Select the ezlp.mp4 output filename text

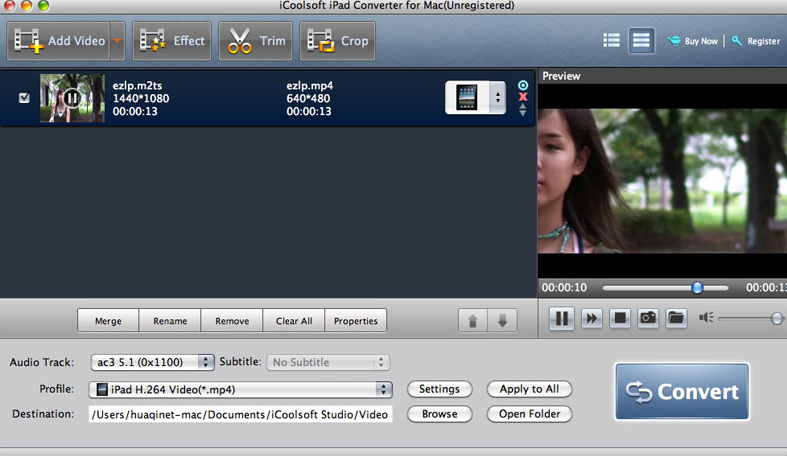[x=310, y=85]
